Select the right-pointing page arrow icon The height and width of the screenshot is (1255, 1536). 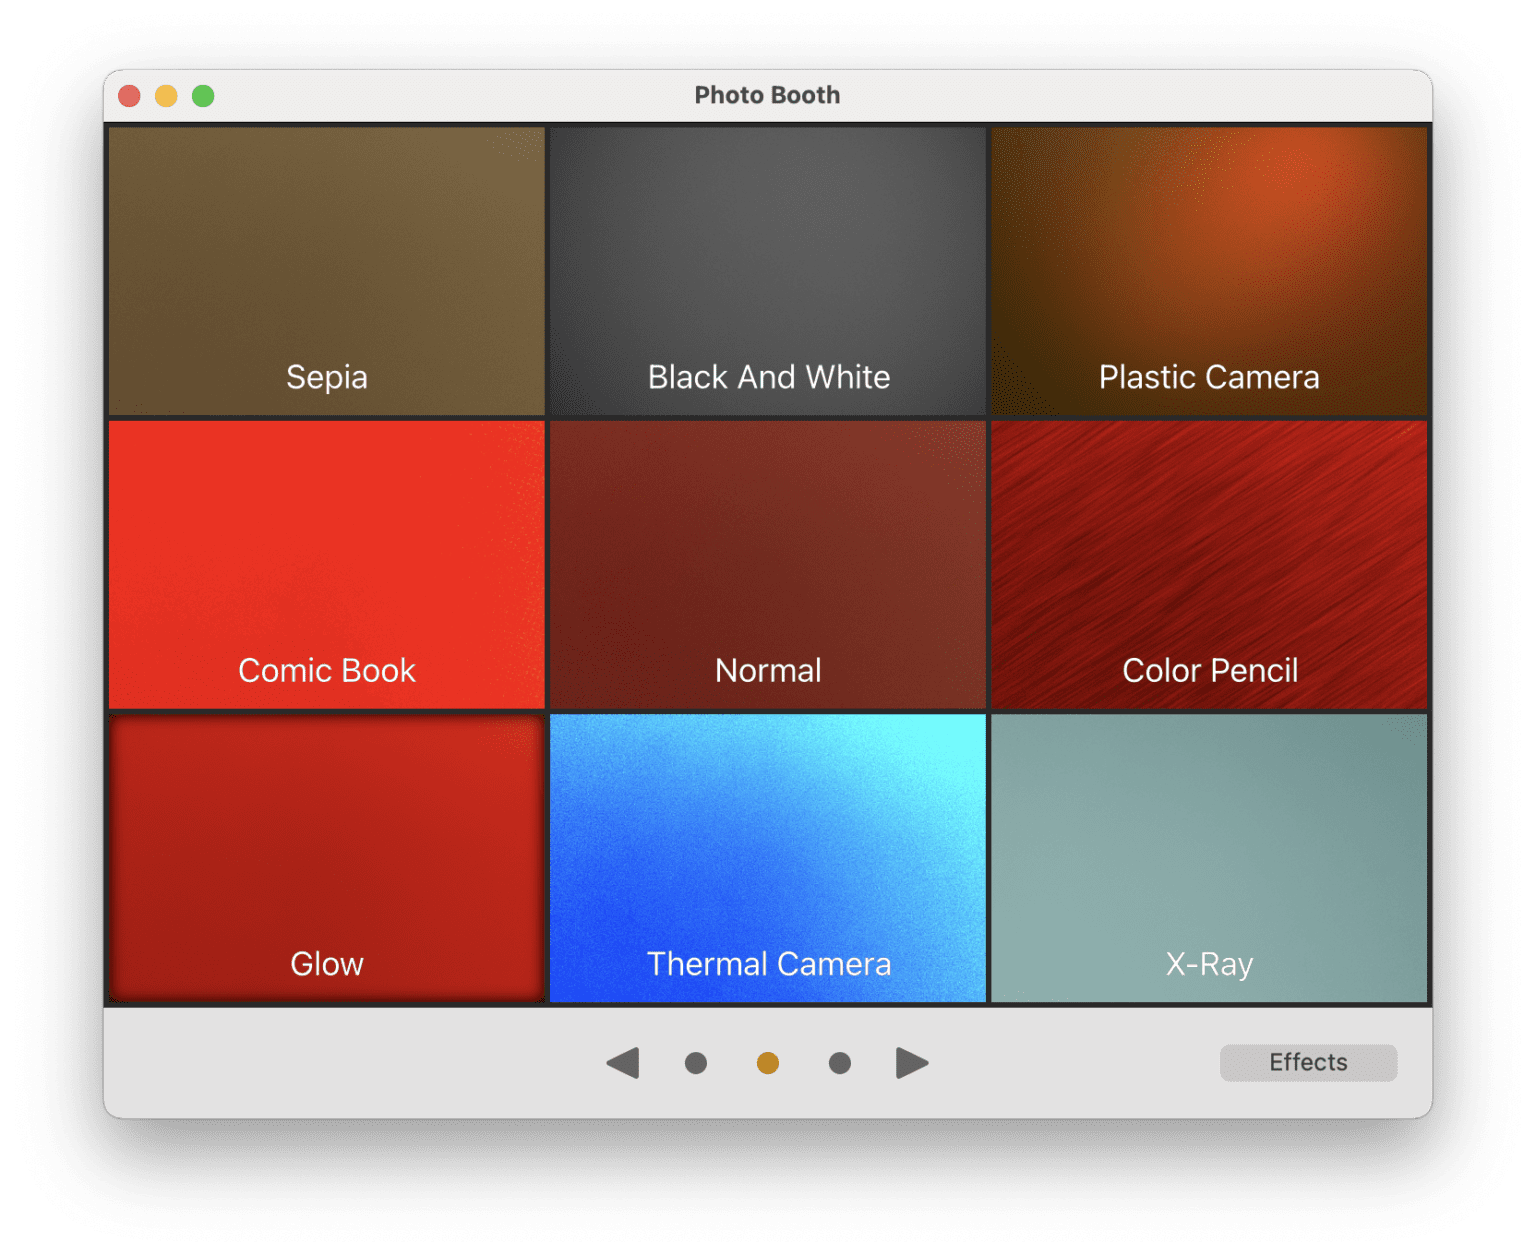[911, 1063]
